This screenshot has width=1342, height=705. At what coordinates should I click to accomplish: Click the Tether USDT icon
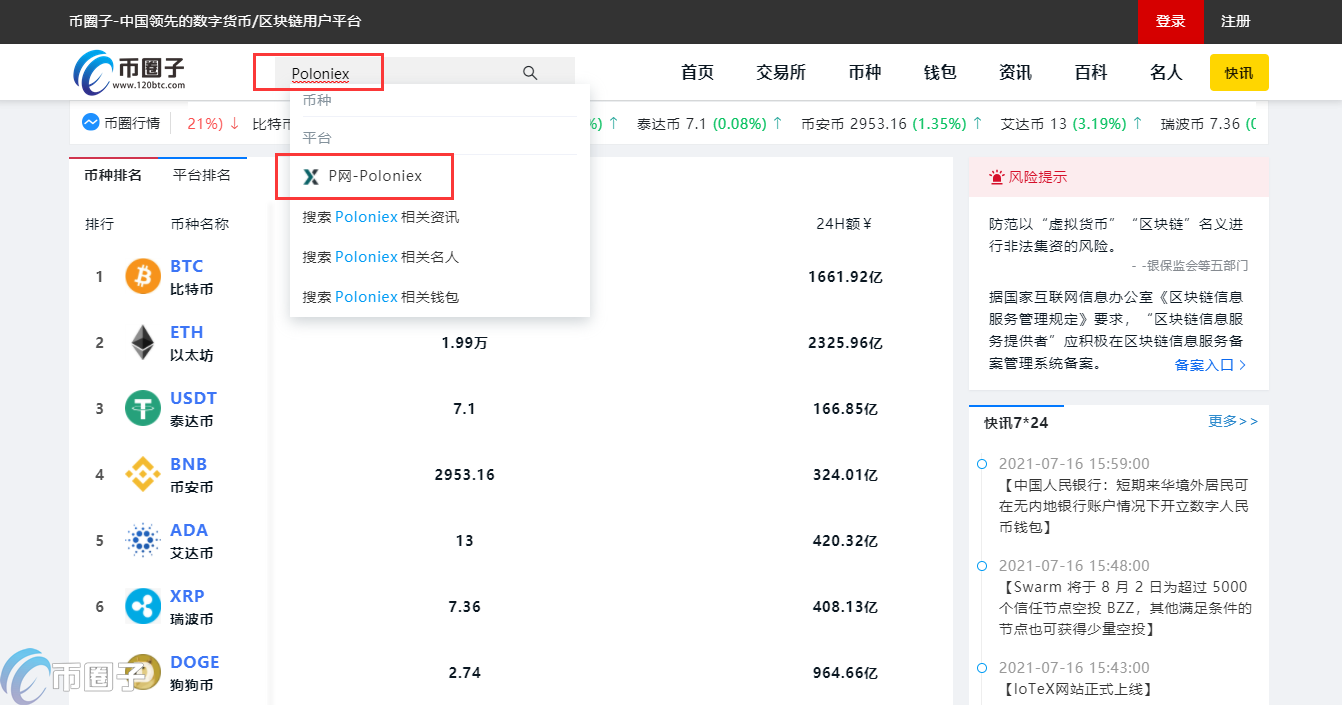pyautogui.click(x=143, y=408)
